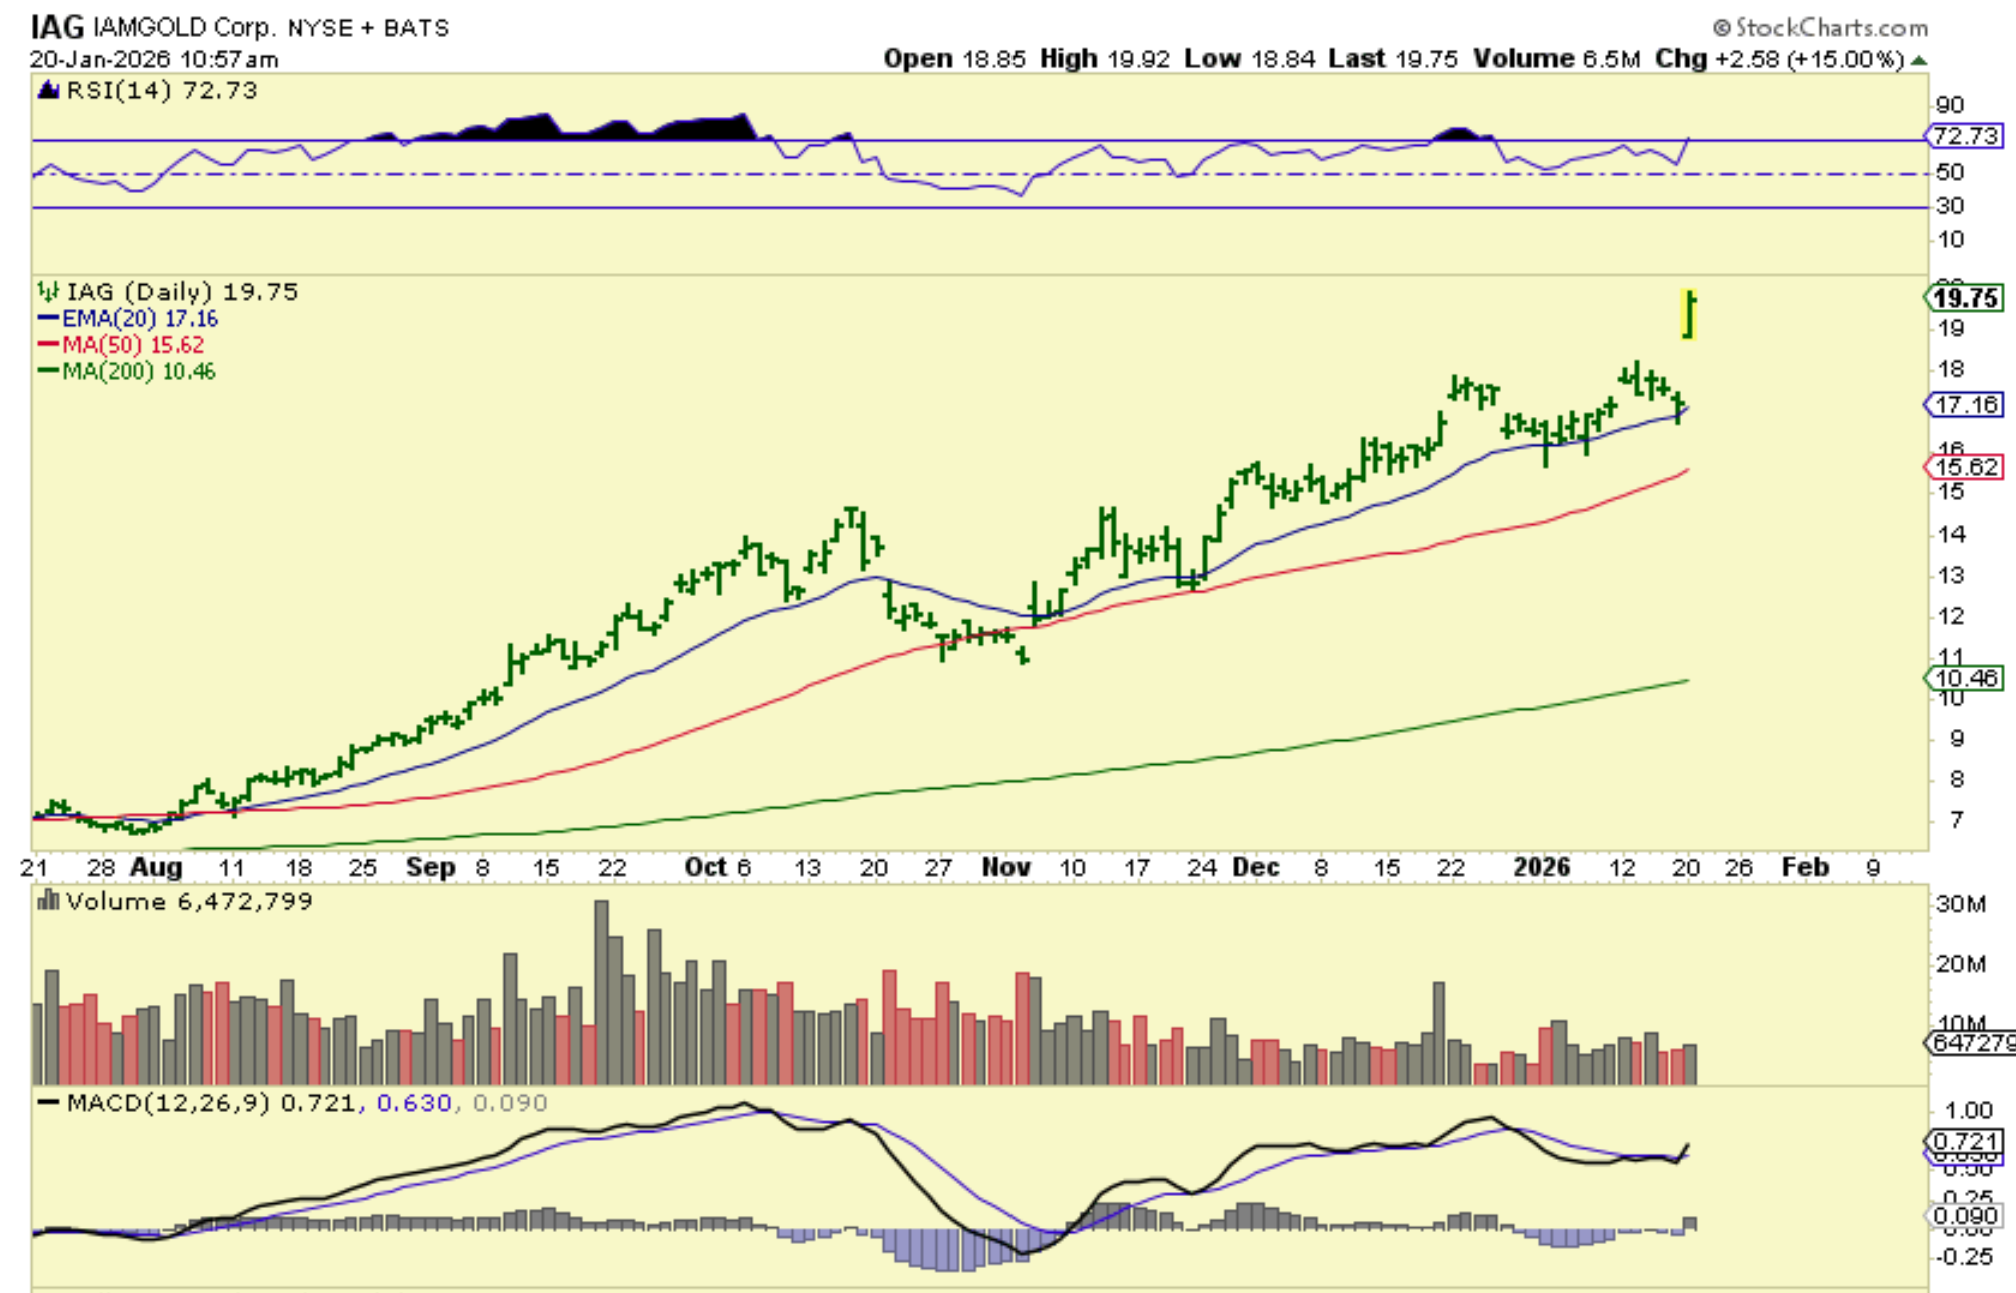Click the 17.16 EMA axis tag
This screenshot has width=2016, height=1293.
[x=1965, y=405]
